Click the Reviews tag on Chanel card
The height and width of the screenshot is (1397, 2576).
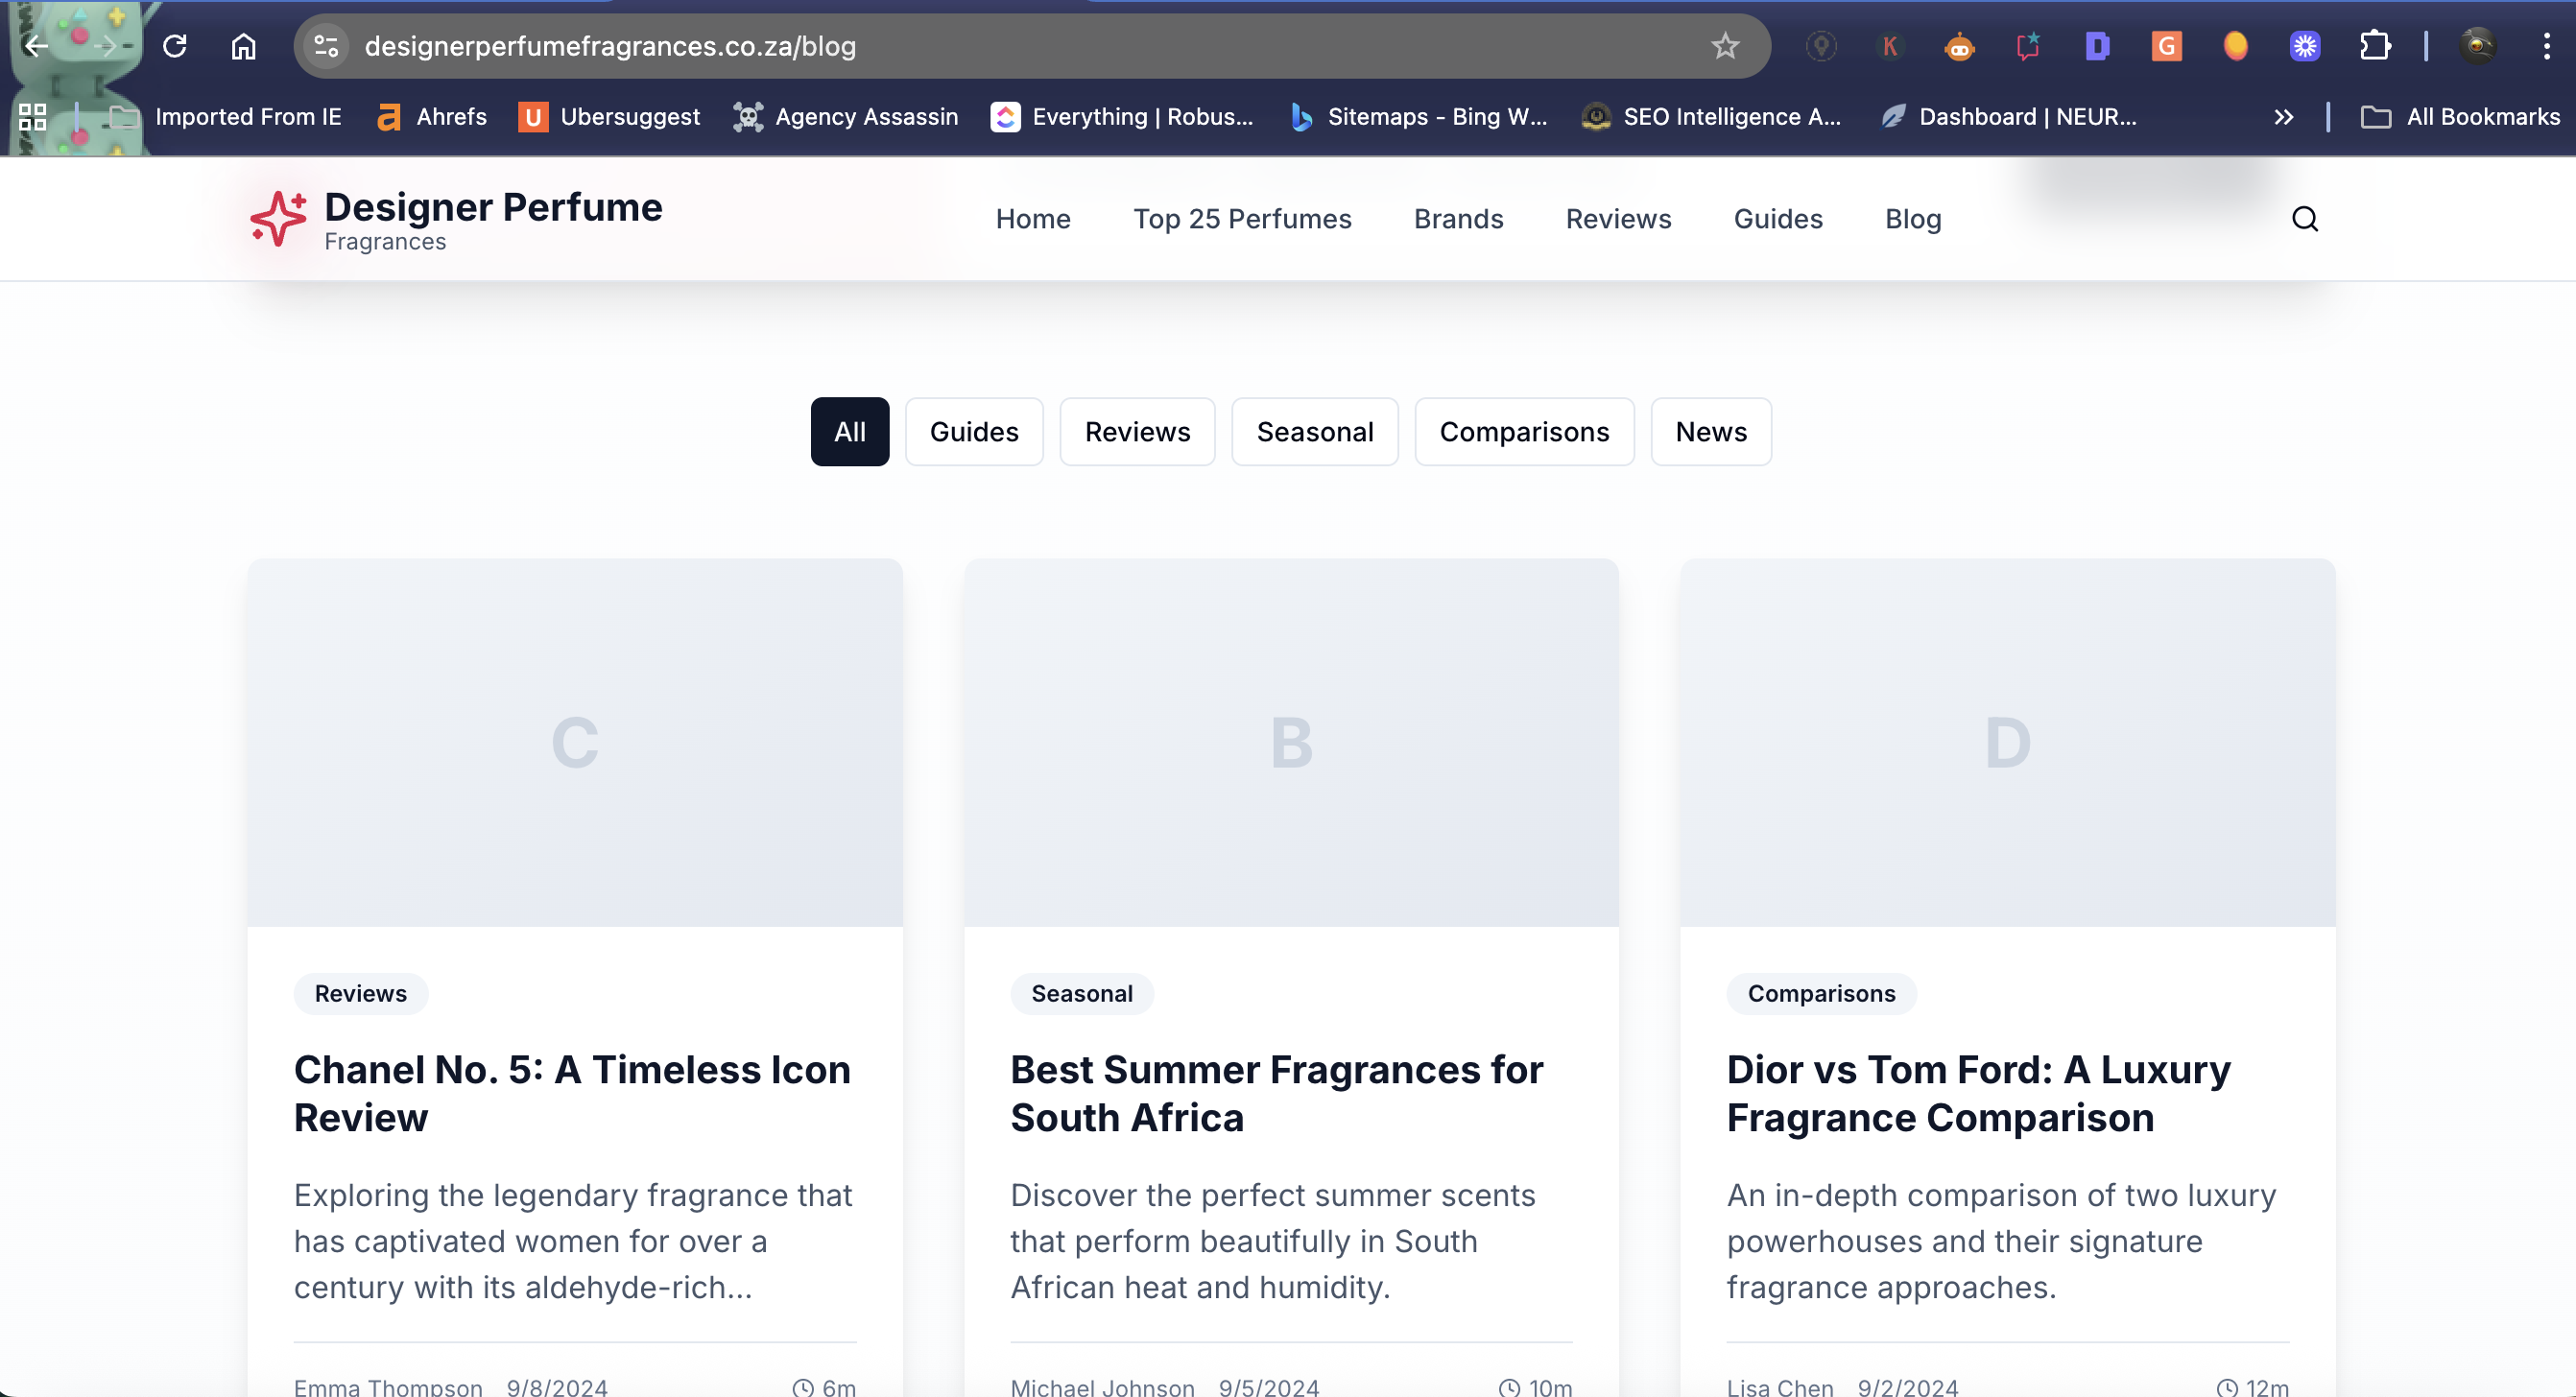coord(361,993)
